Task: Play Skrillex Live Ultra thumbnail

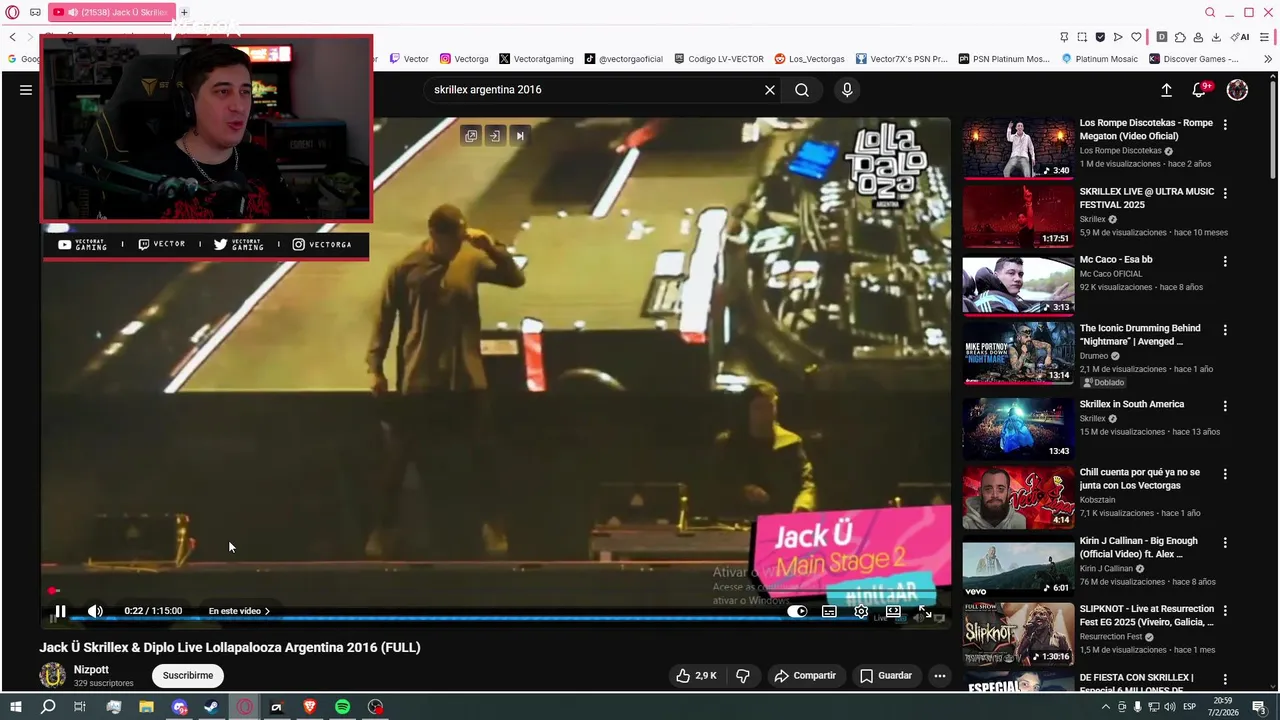Action: 1018,217
